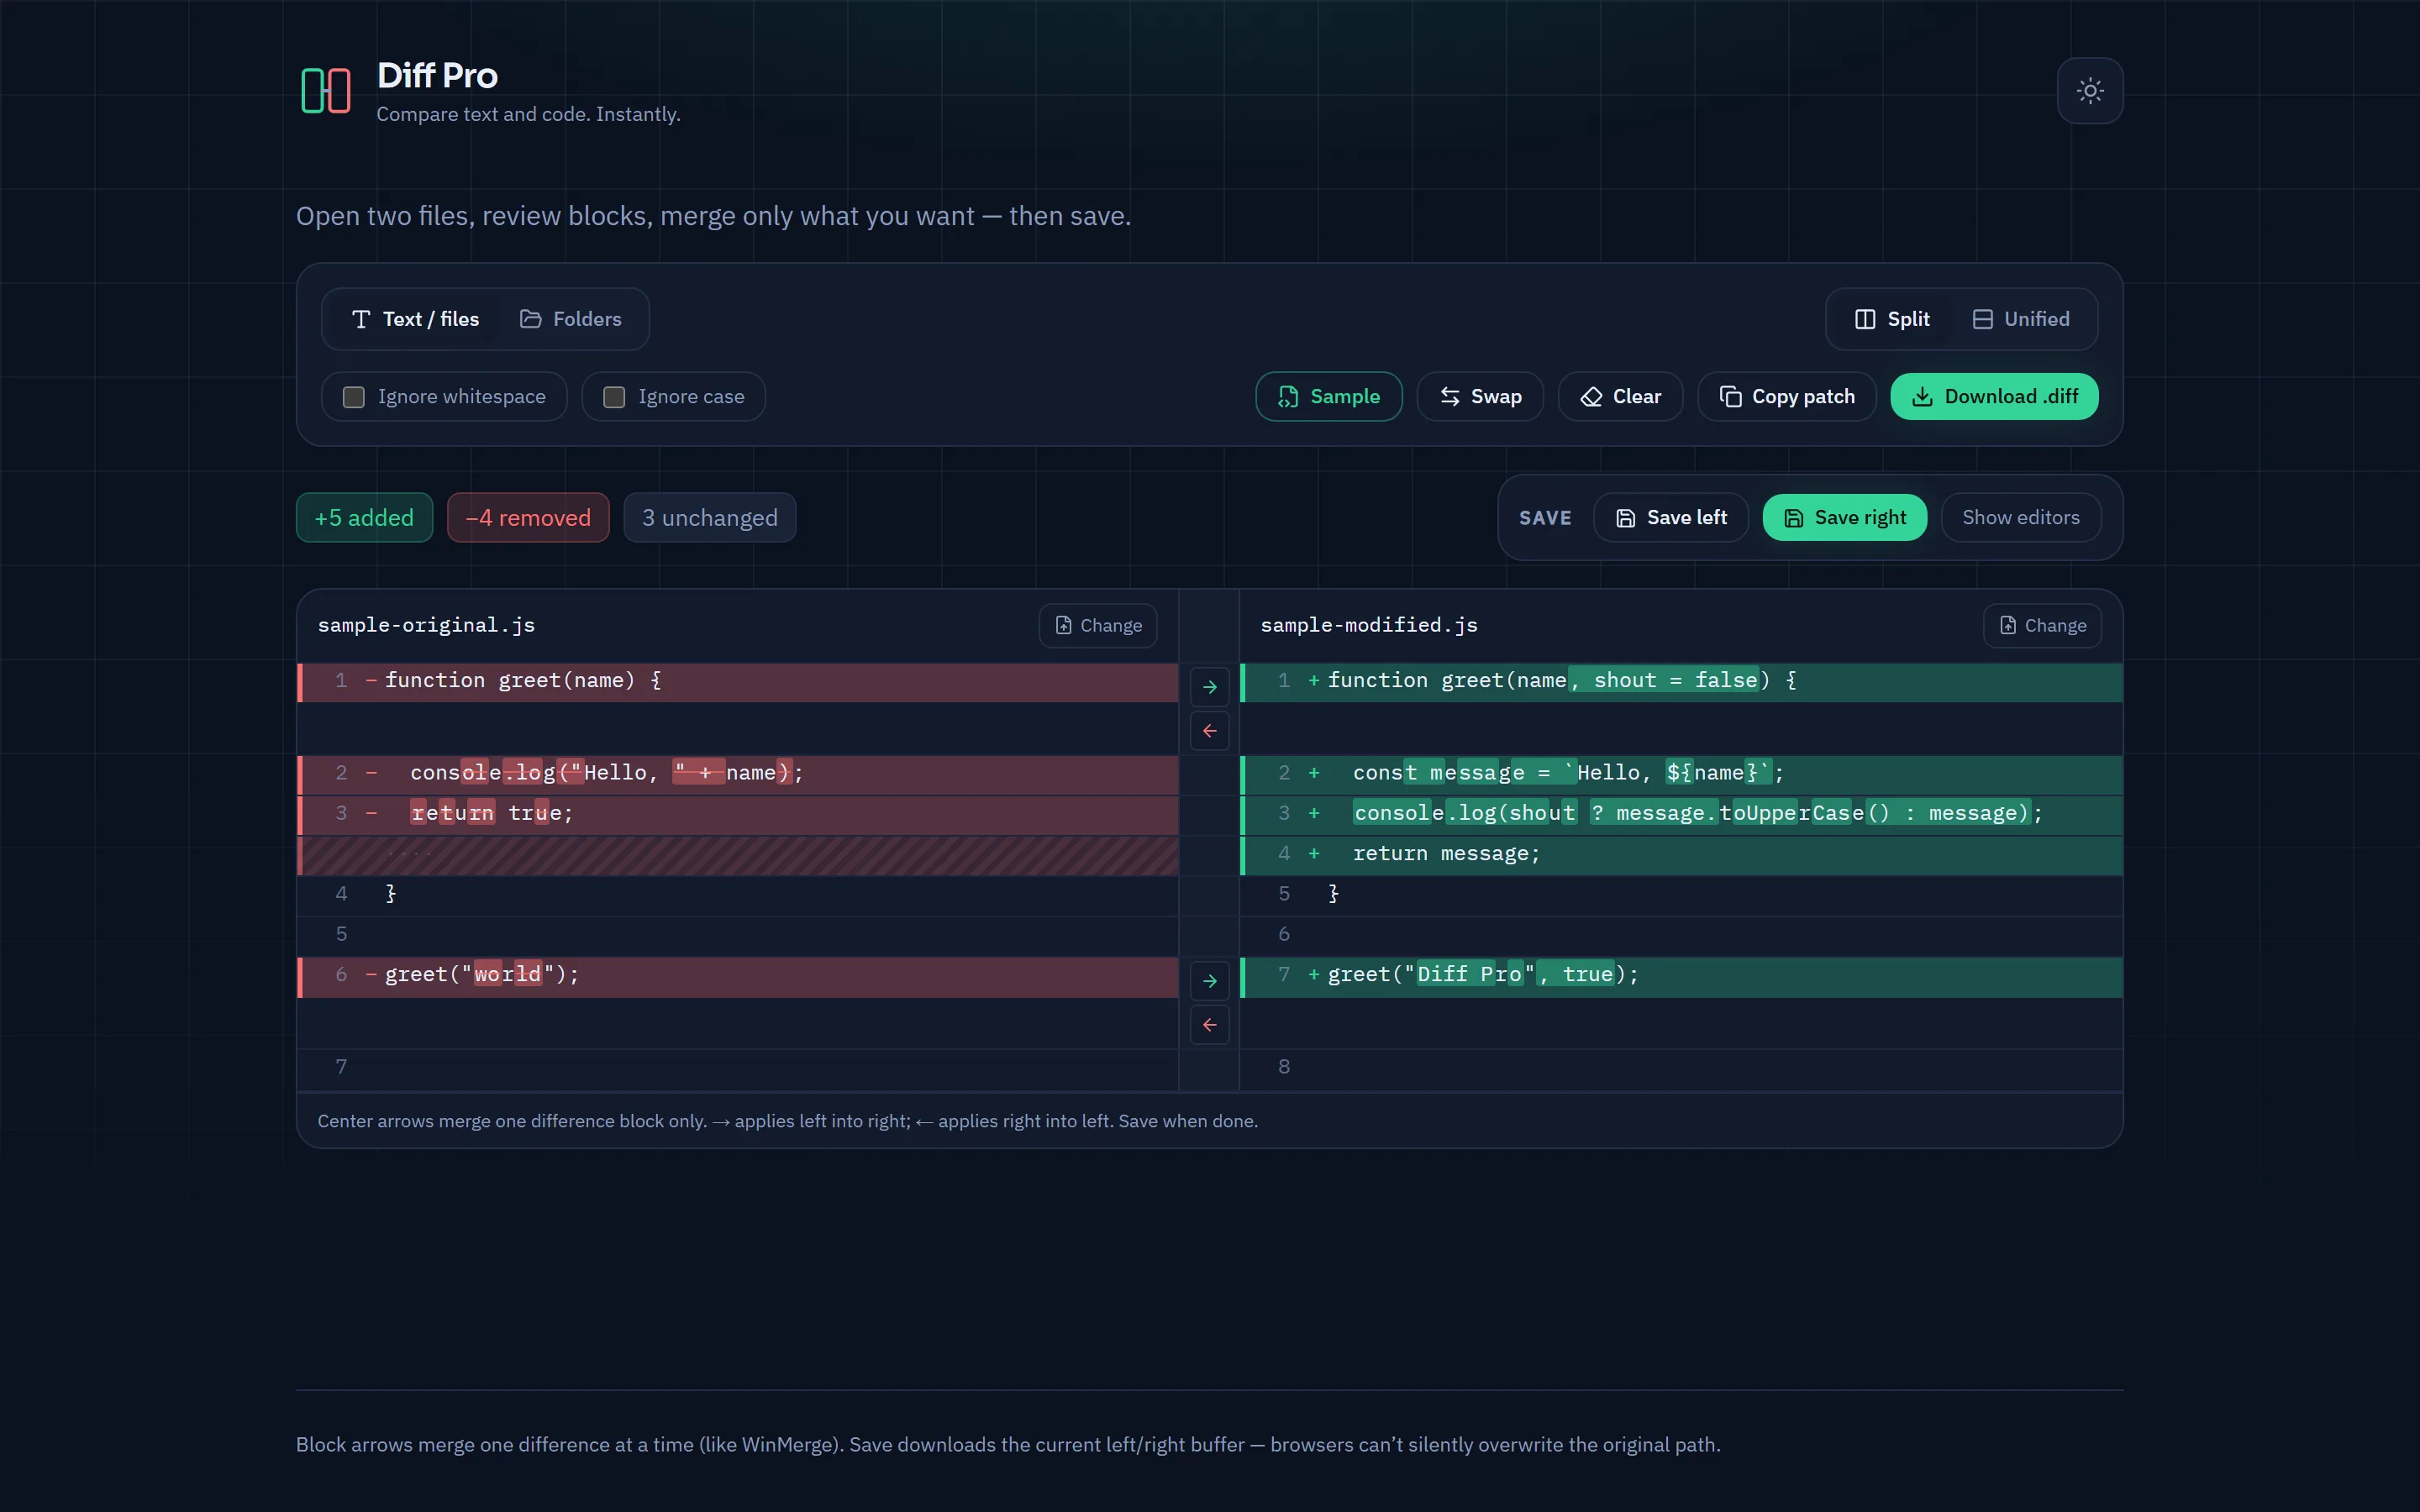2420x1512 pixels.
Task: Select right line with "shout = false"
Action: [1681, 682]
